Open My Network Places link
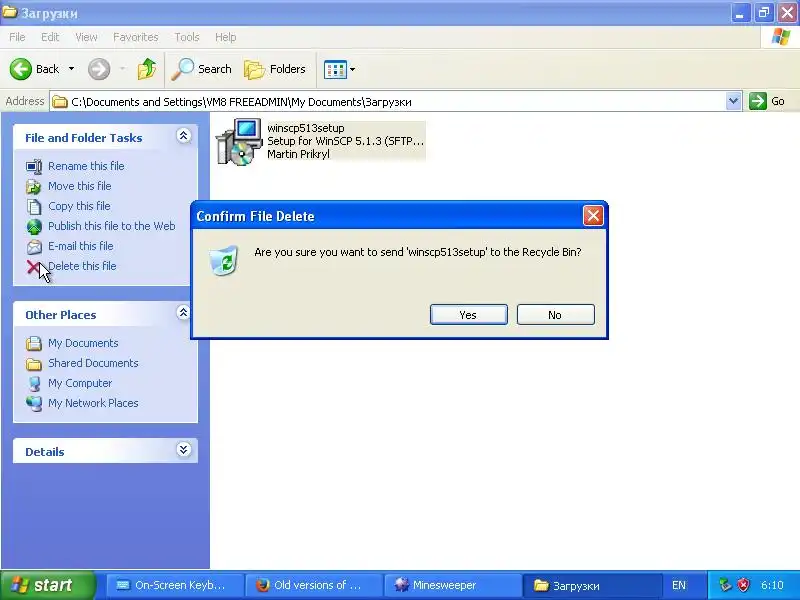The image size is (800, 600). click(93, 403)
